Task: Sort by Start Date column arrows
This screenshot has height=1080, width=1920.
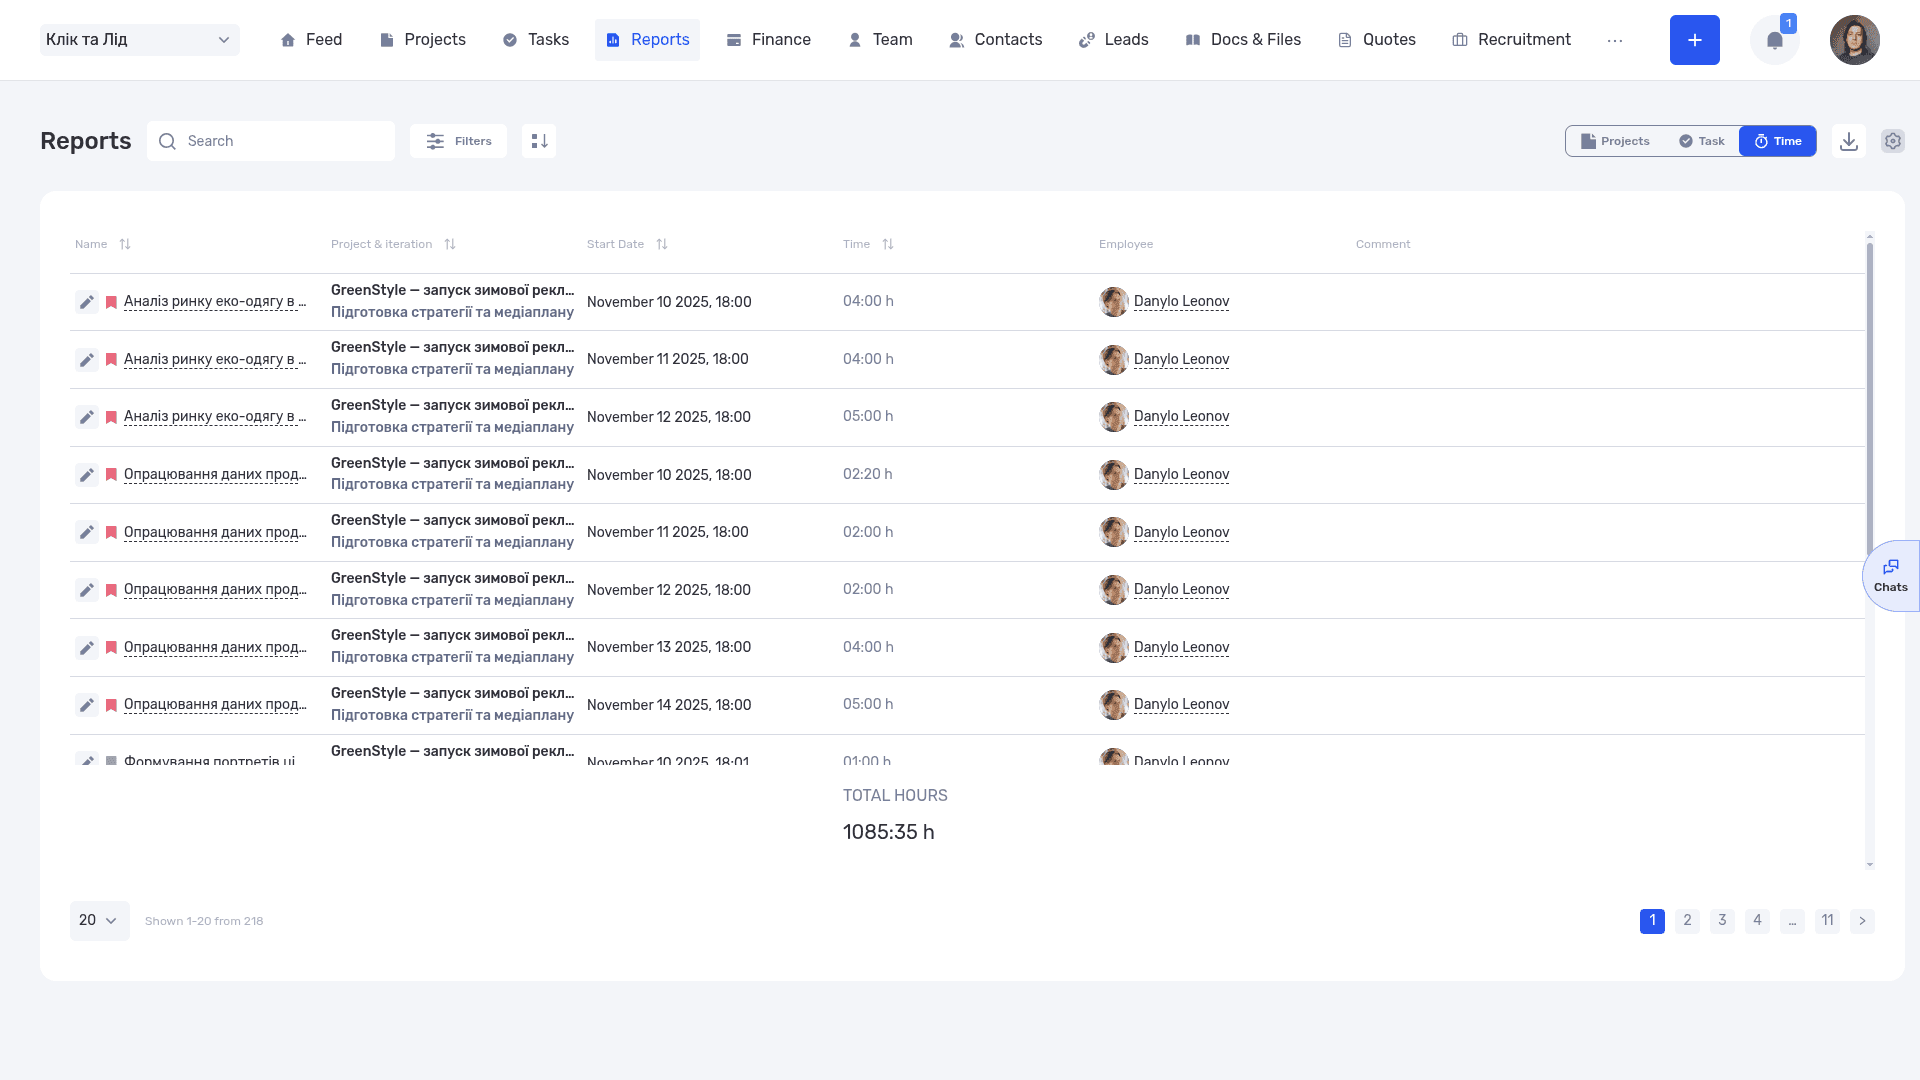Action: coord(662,244)
